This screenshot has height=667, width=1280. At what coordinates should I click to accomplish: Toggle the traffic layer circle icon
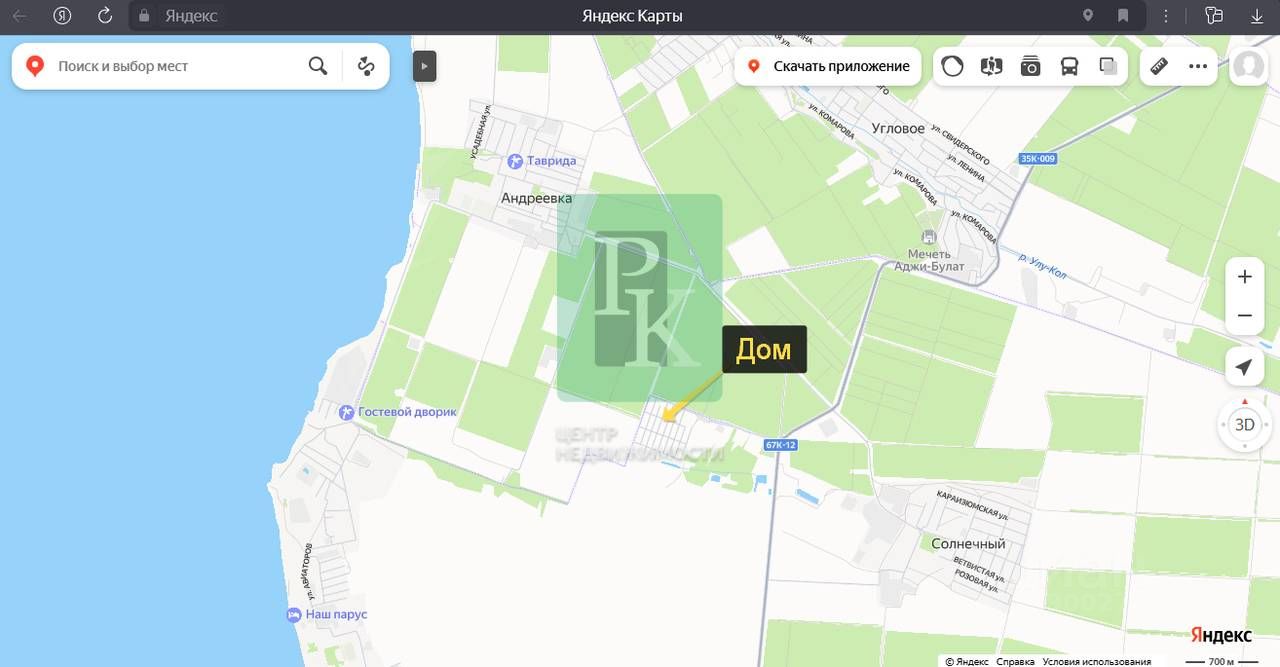(953, 66)
